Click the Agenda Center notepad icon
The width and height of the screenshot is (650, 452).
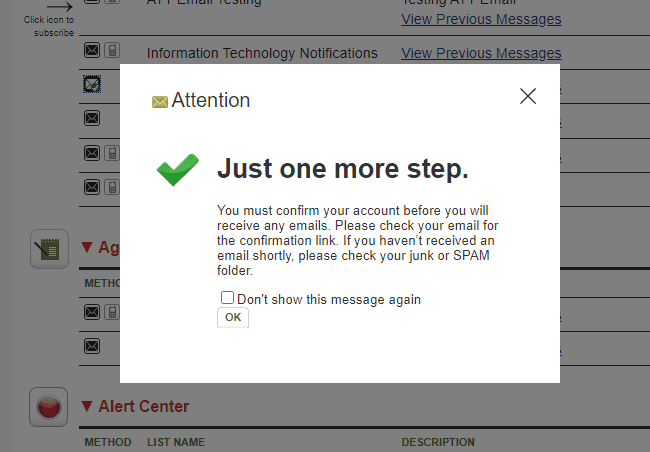(x=49, y=248)
